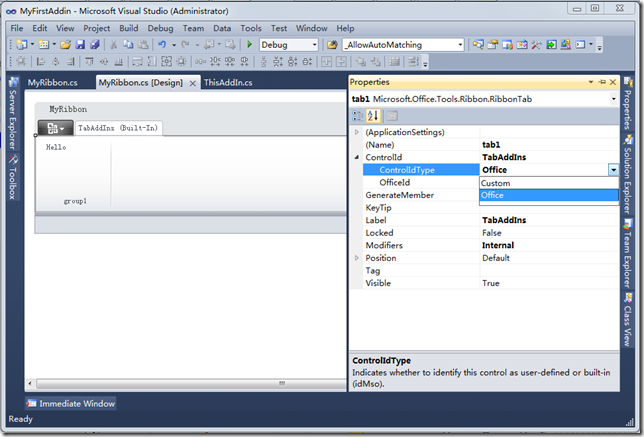This screenshot has width=644, height=437.
Task: Open the Team Explorer side tab
Action: pos(627,254)
